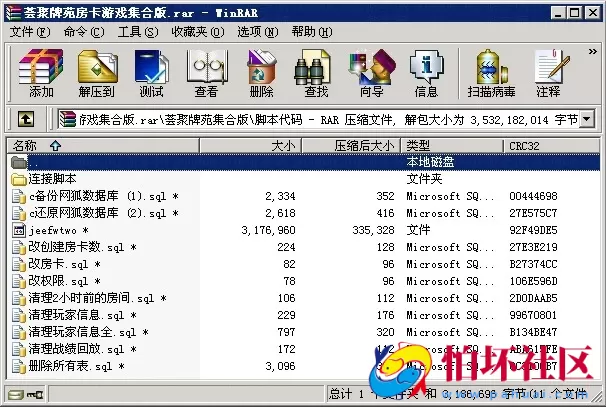Sort by 类型 column header
The height and width of the screenshot is (407, 606).
click(452, 146)
